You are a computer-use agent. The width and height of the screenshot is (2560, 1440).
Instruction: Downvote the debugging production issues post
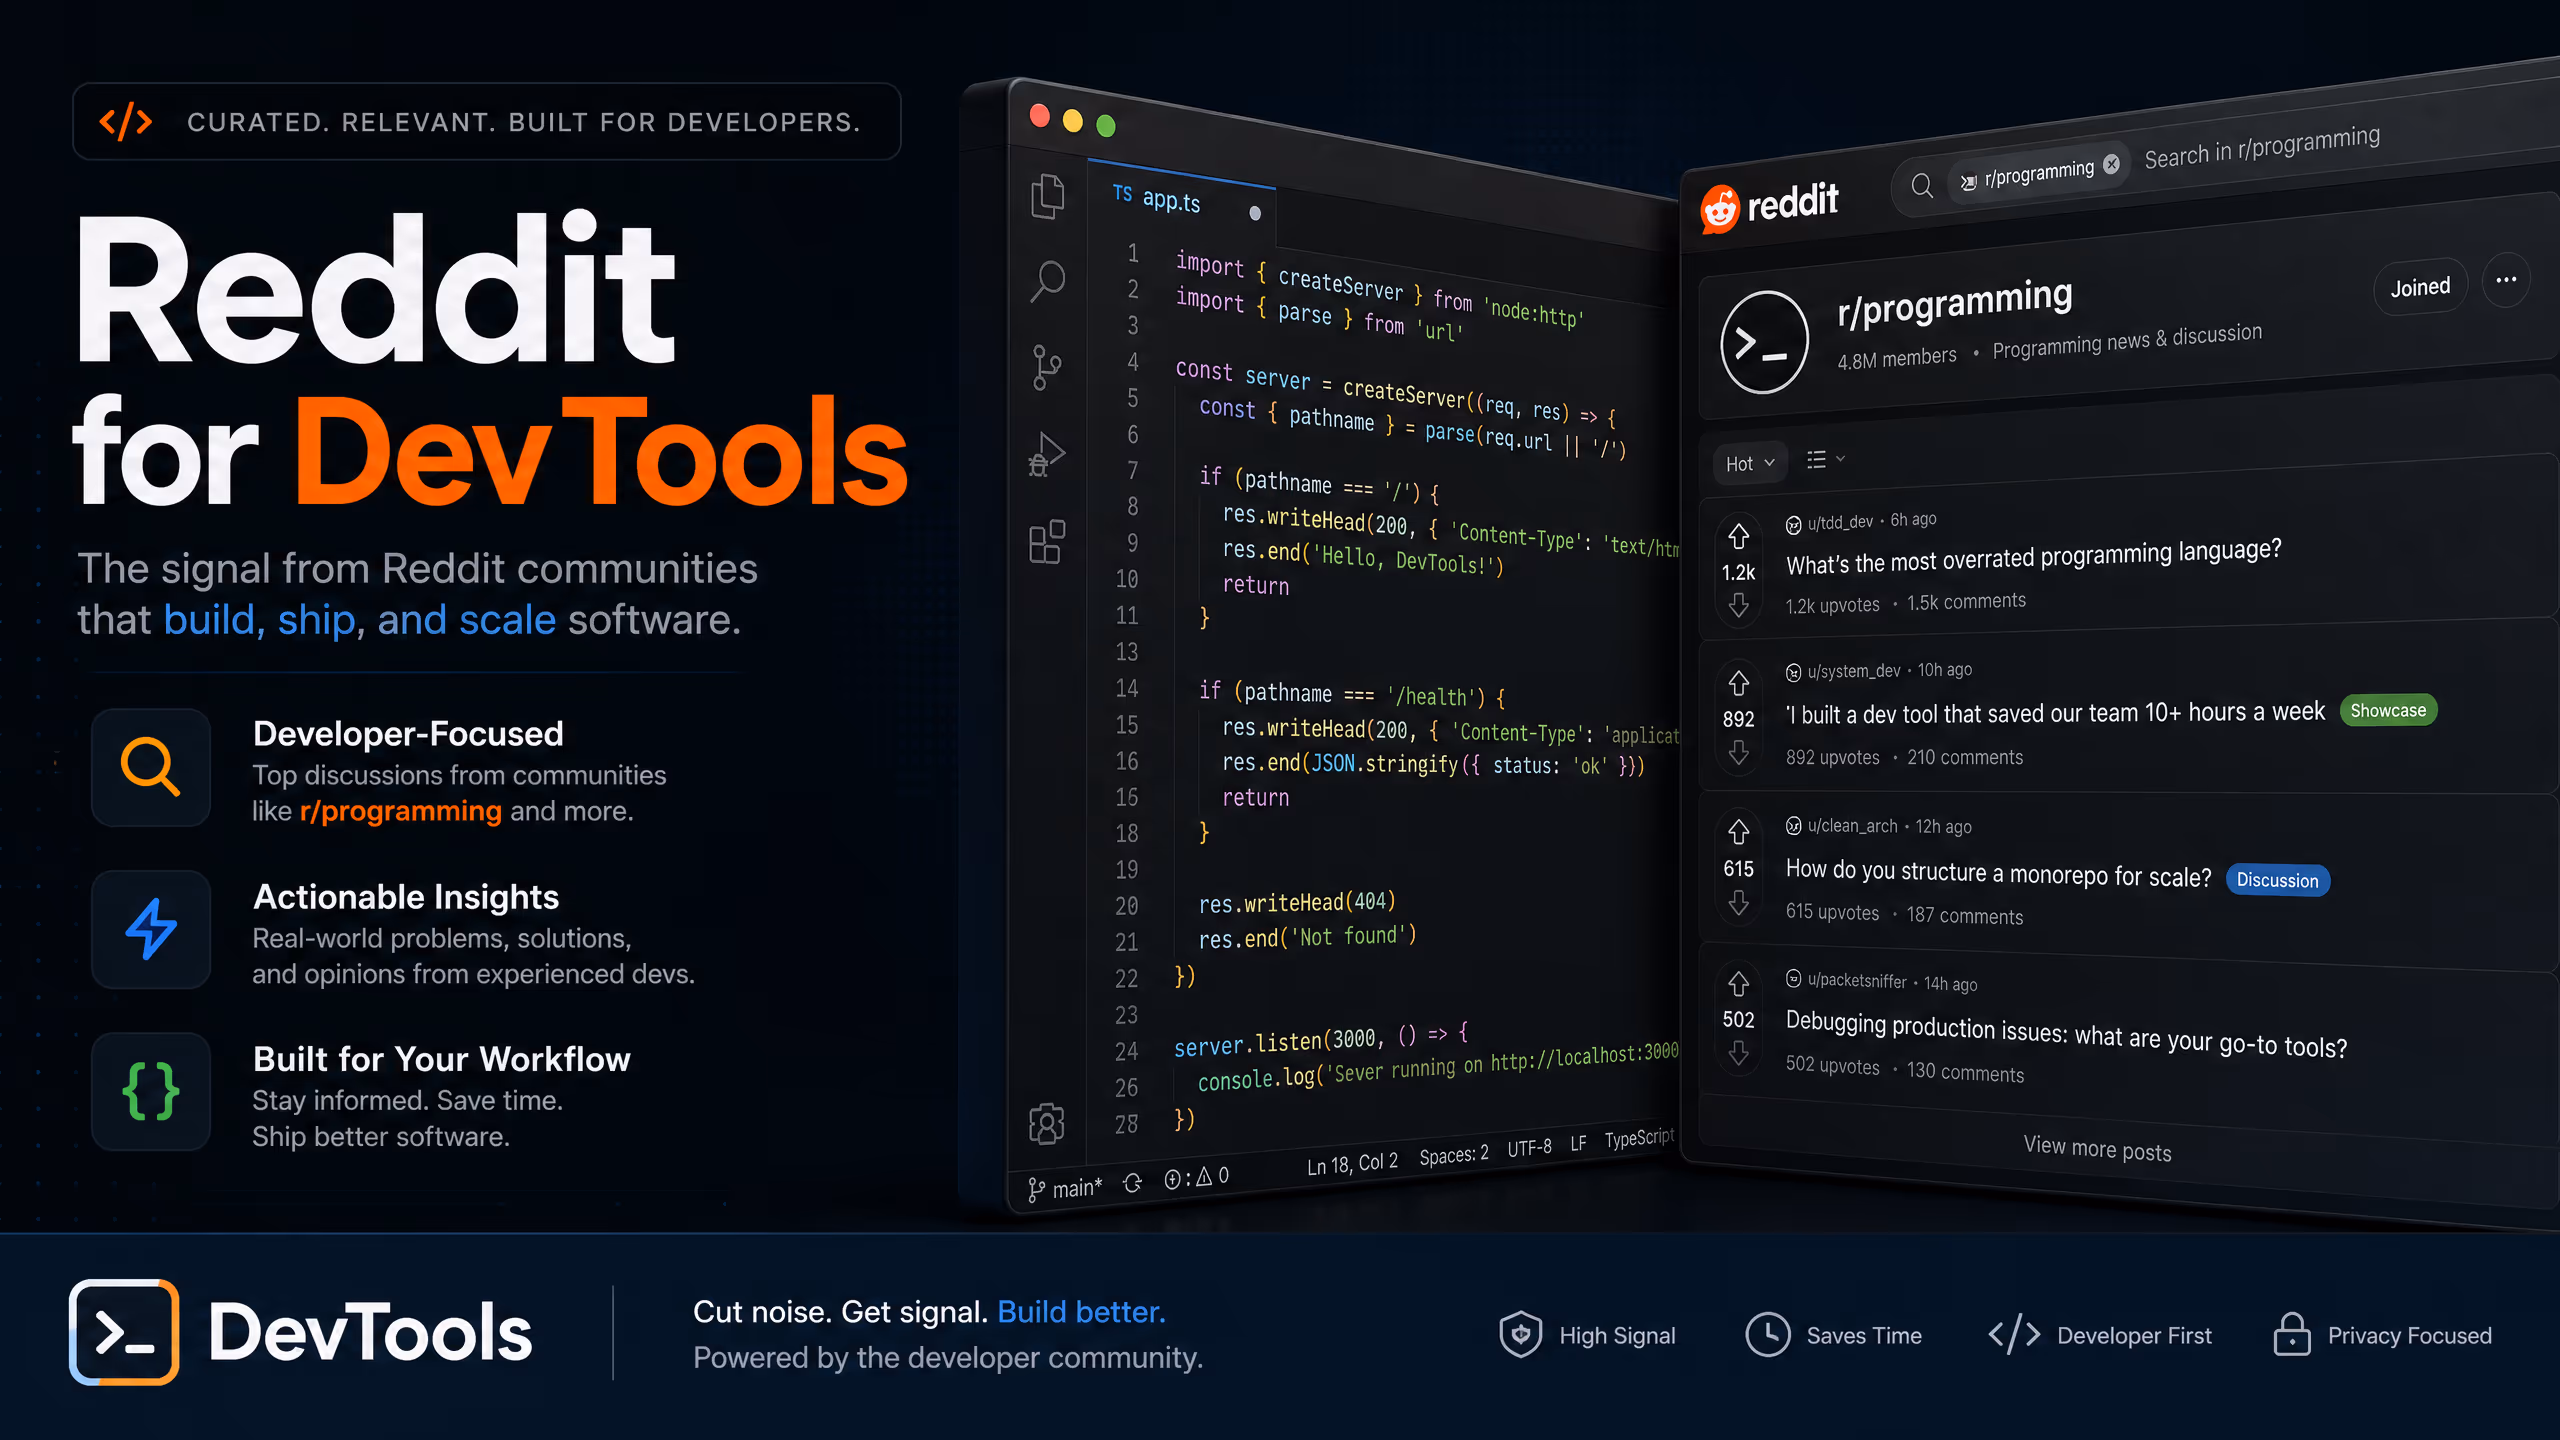[1738, 1054]
